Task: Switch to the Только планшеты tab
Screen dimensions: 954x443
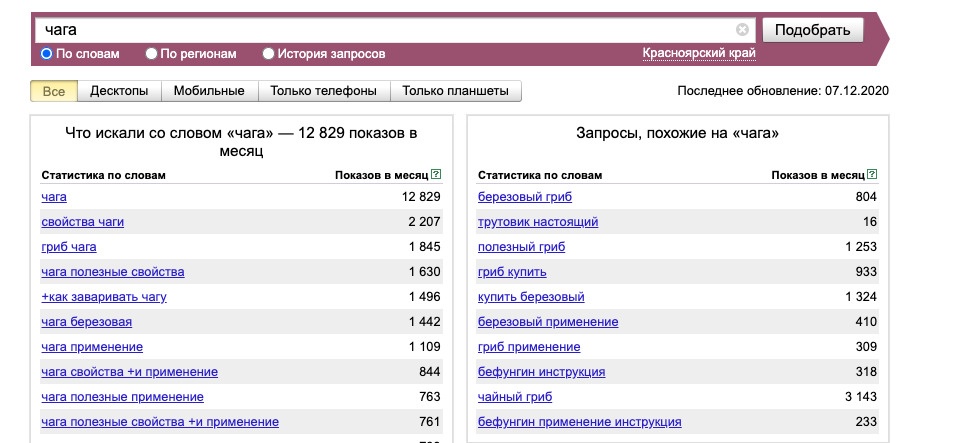Action: tap(455, 91)
